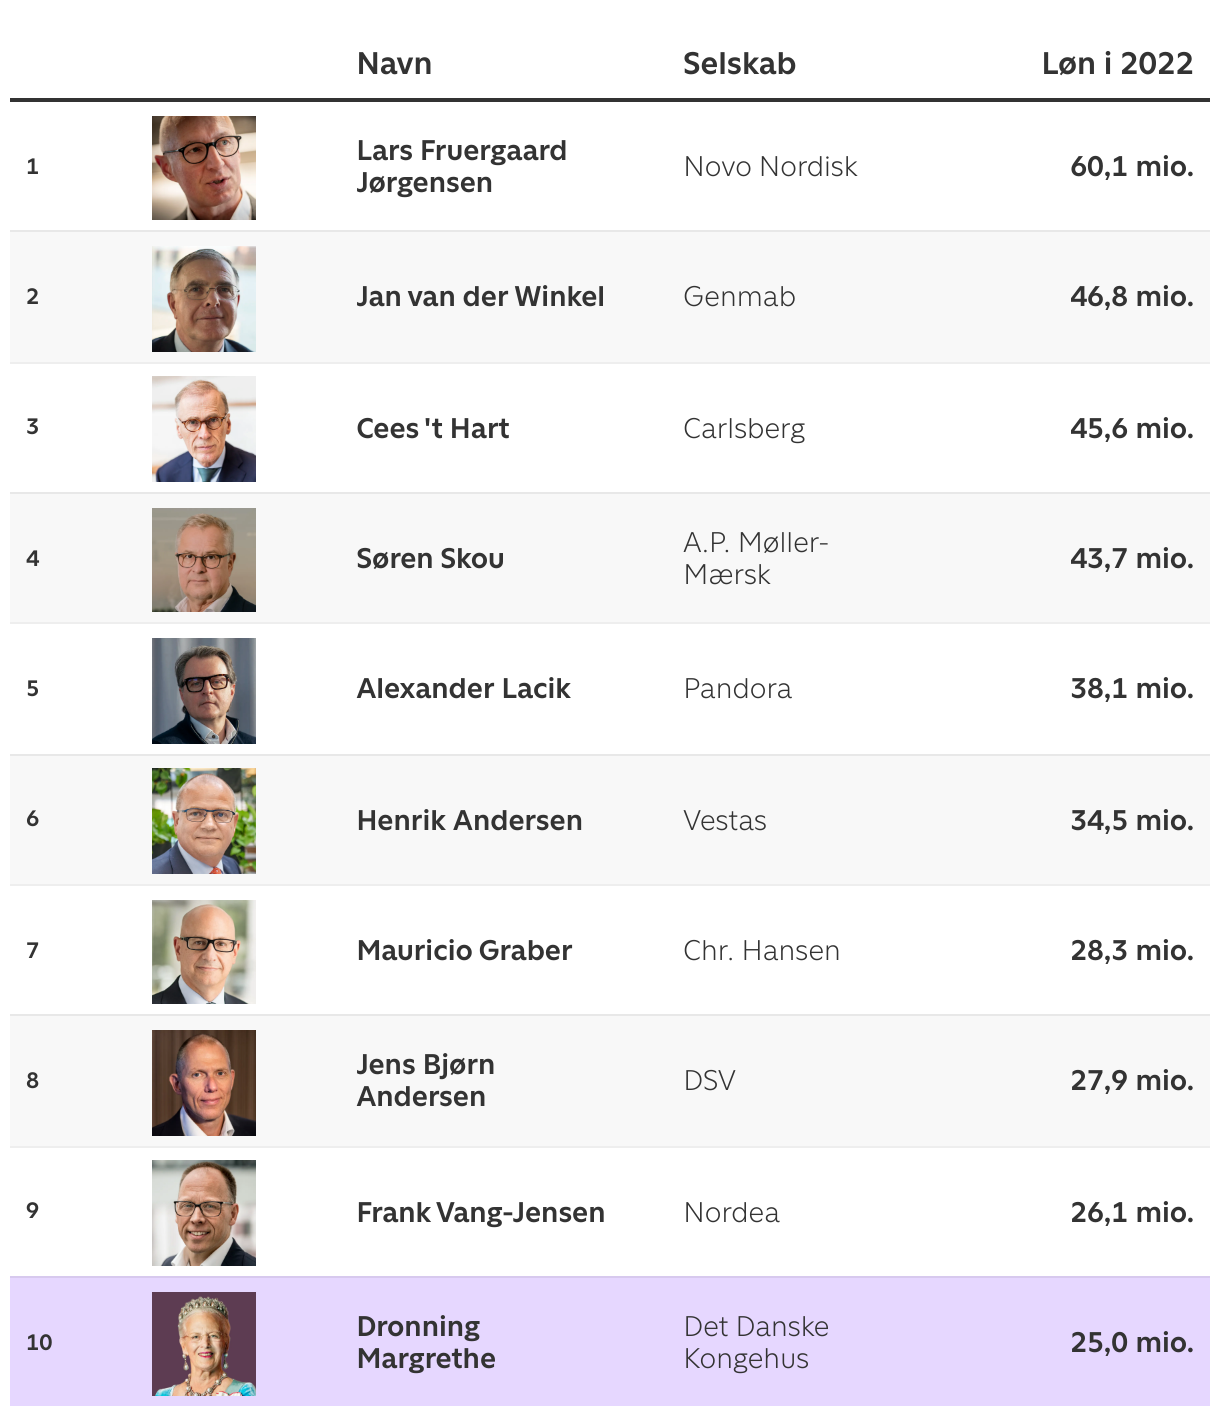Click Dronning Margrethe's portrait photo
Image resolution: width=1220 pixels, height=1418 pixels.
[x=204, y=1344]
